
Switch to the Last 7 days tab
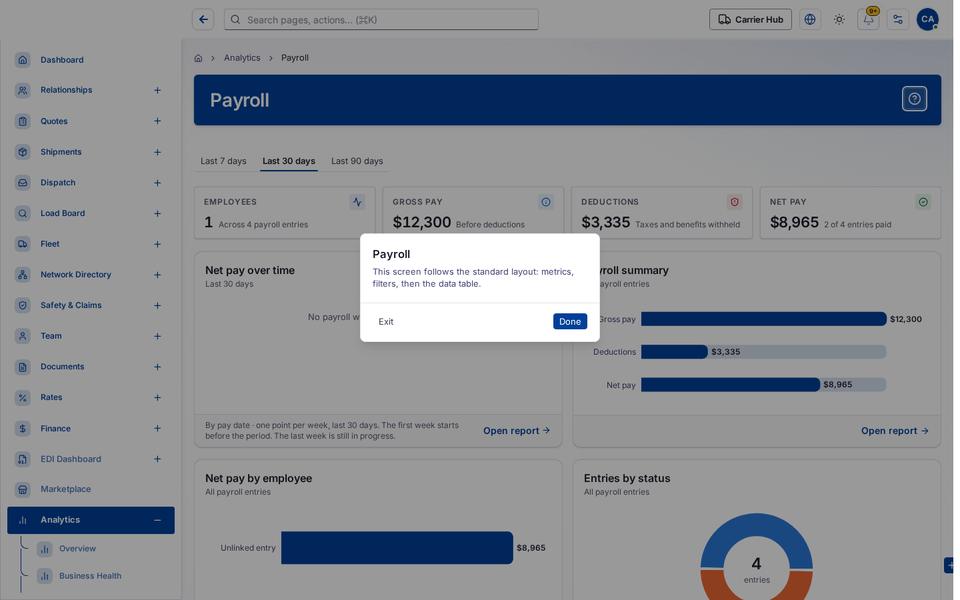click(x=223, y=161)
